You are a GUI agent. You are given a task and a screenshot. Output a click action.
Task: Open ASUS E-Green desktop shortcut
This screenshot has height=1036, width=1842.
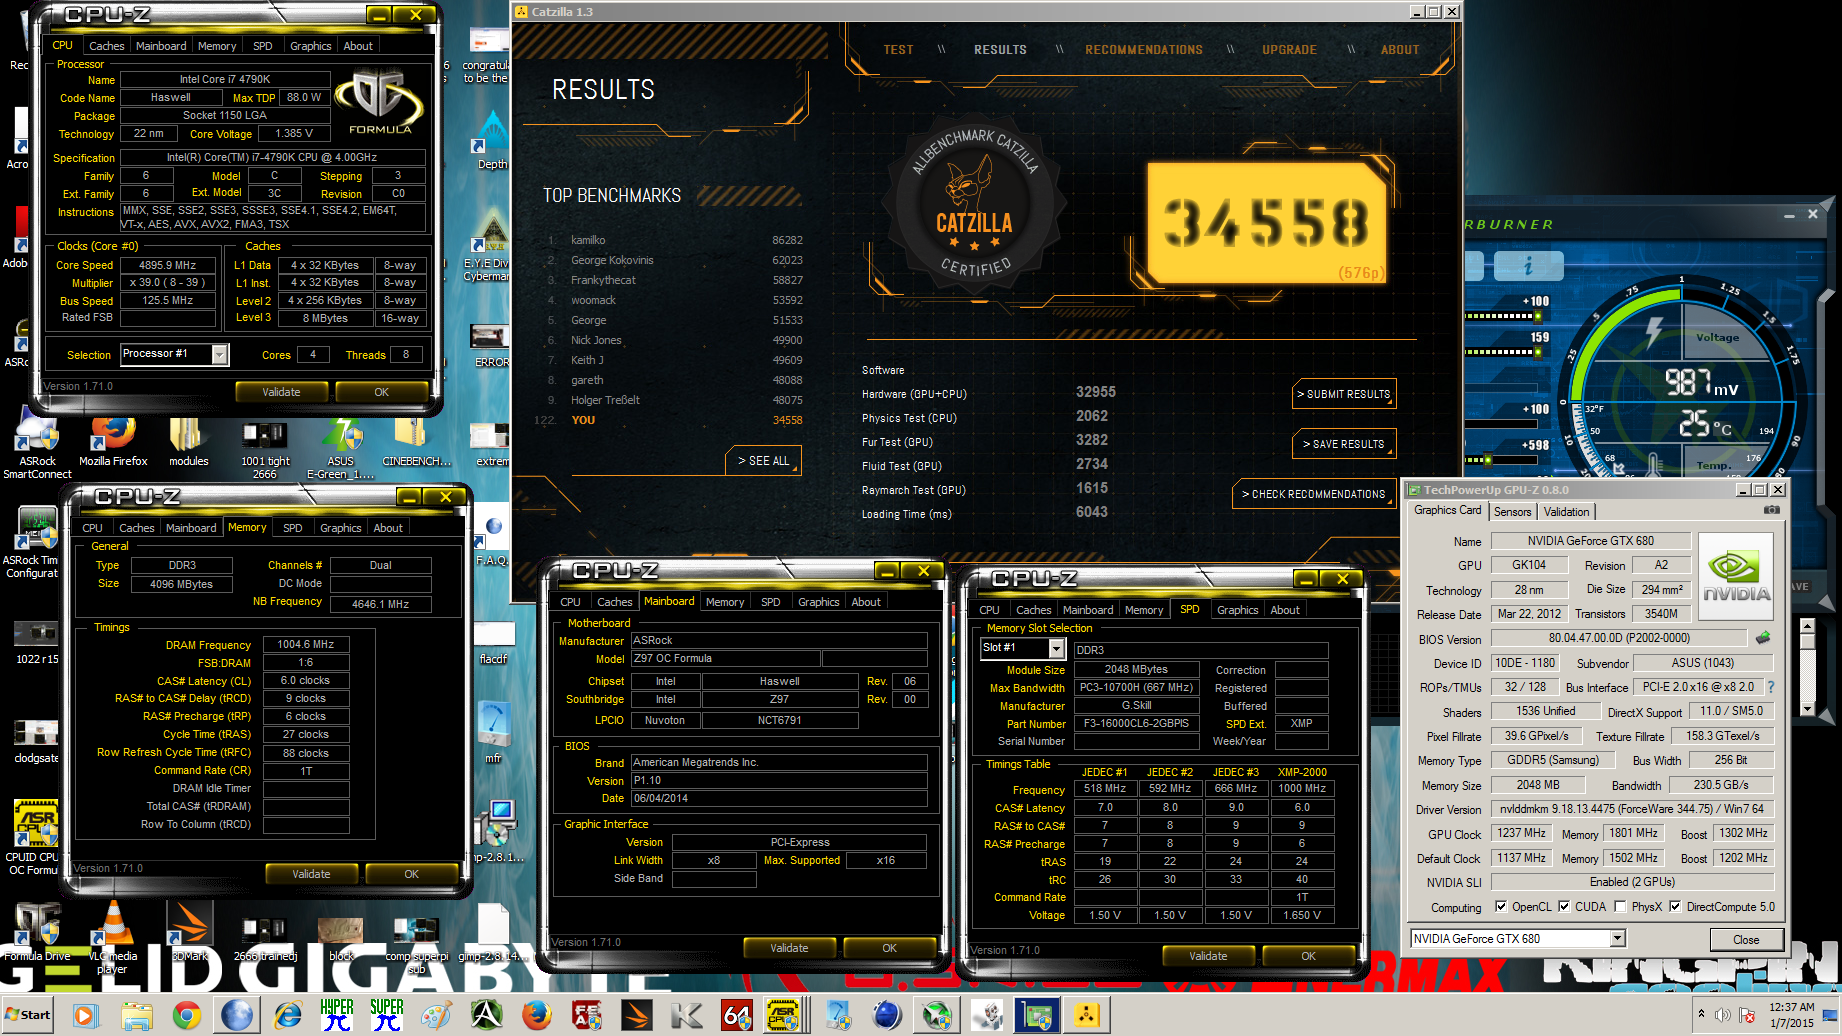pos(341,447)
